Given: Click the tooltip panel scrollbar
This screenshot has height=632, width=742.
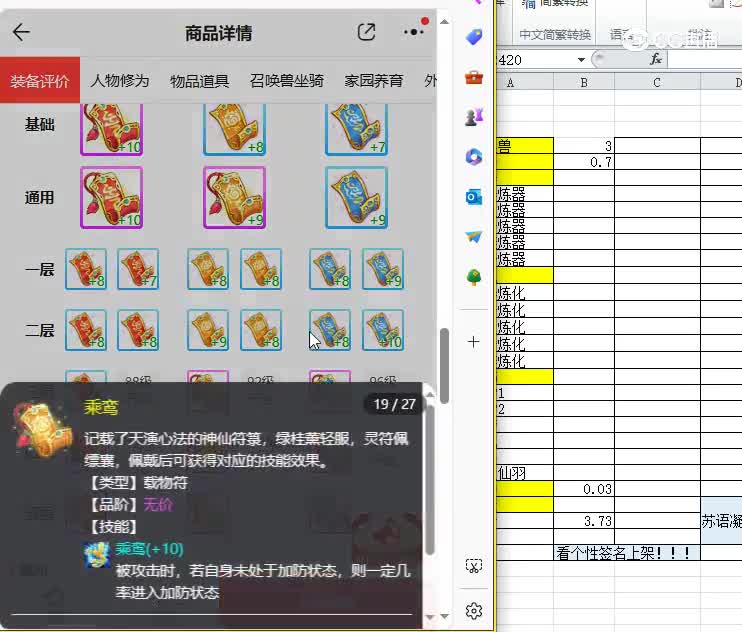Looking at the screenshot, I should point(430,478).
